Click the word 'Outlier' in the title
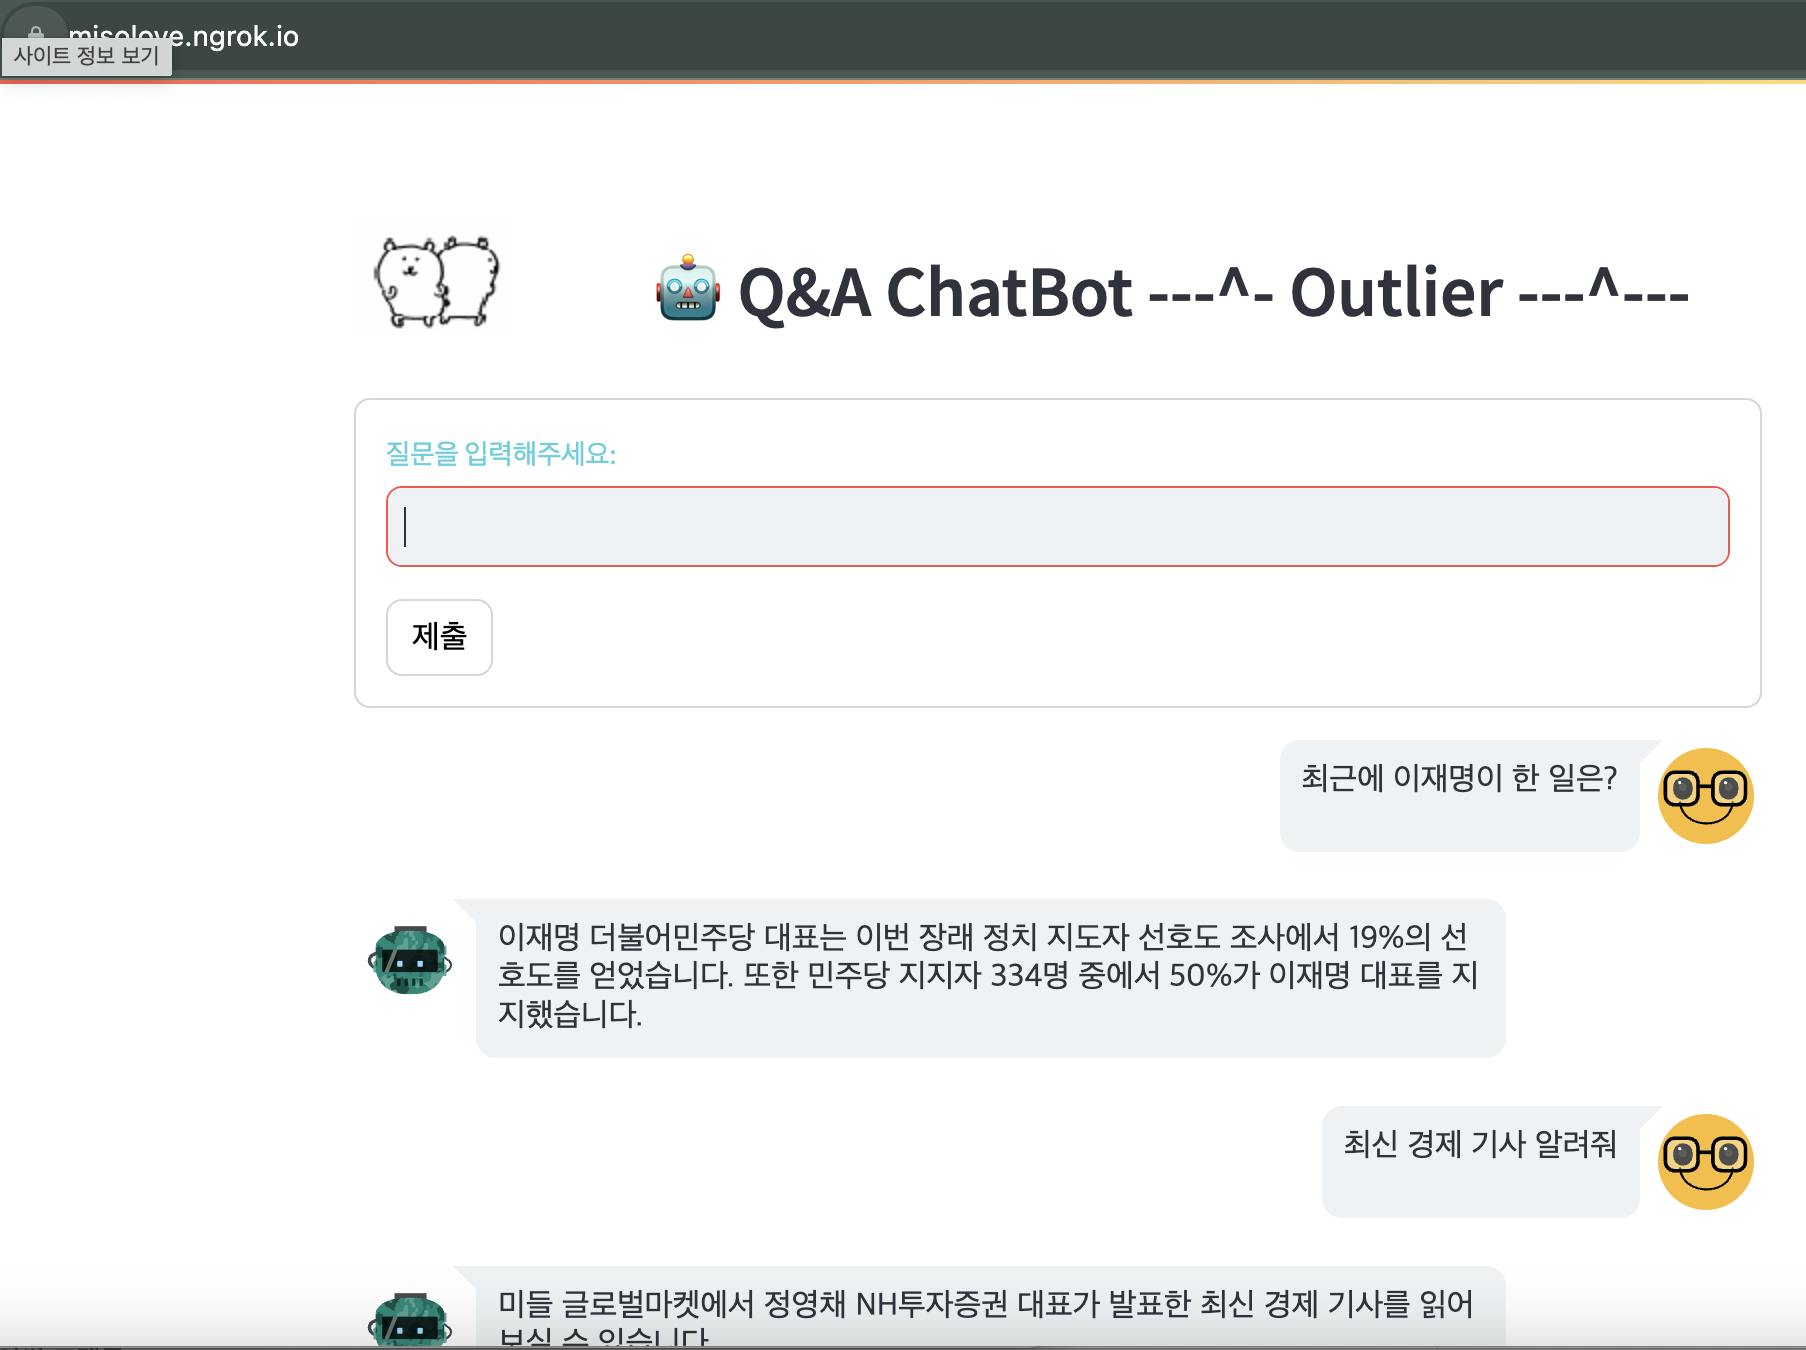The height and width of the screenshot is (1350, 1806). (x=1396, y=293)
